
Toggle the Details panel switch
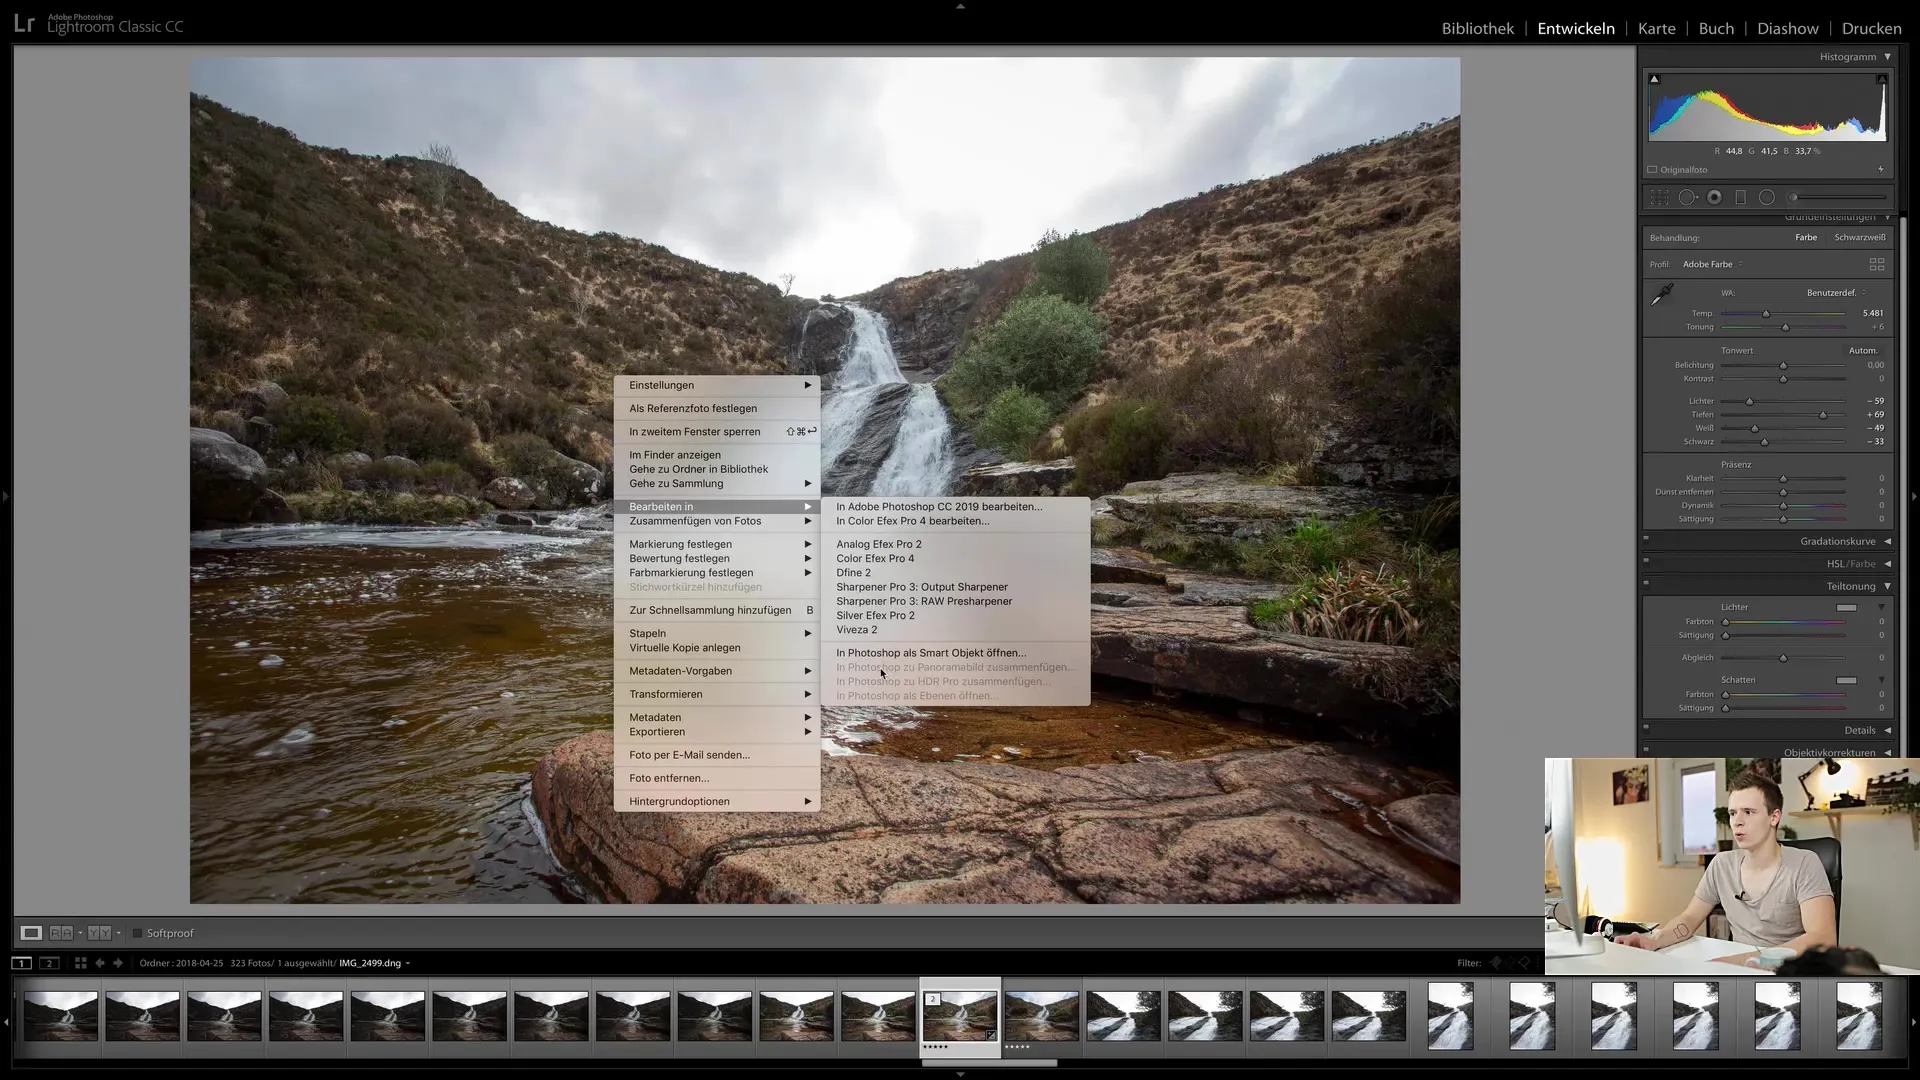point(1646,727)
